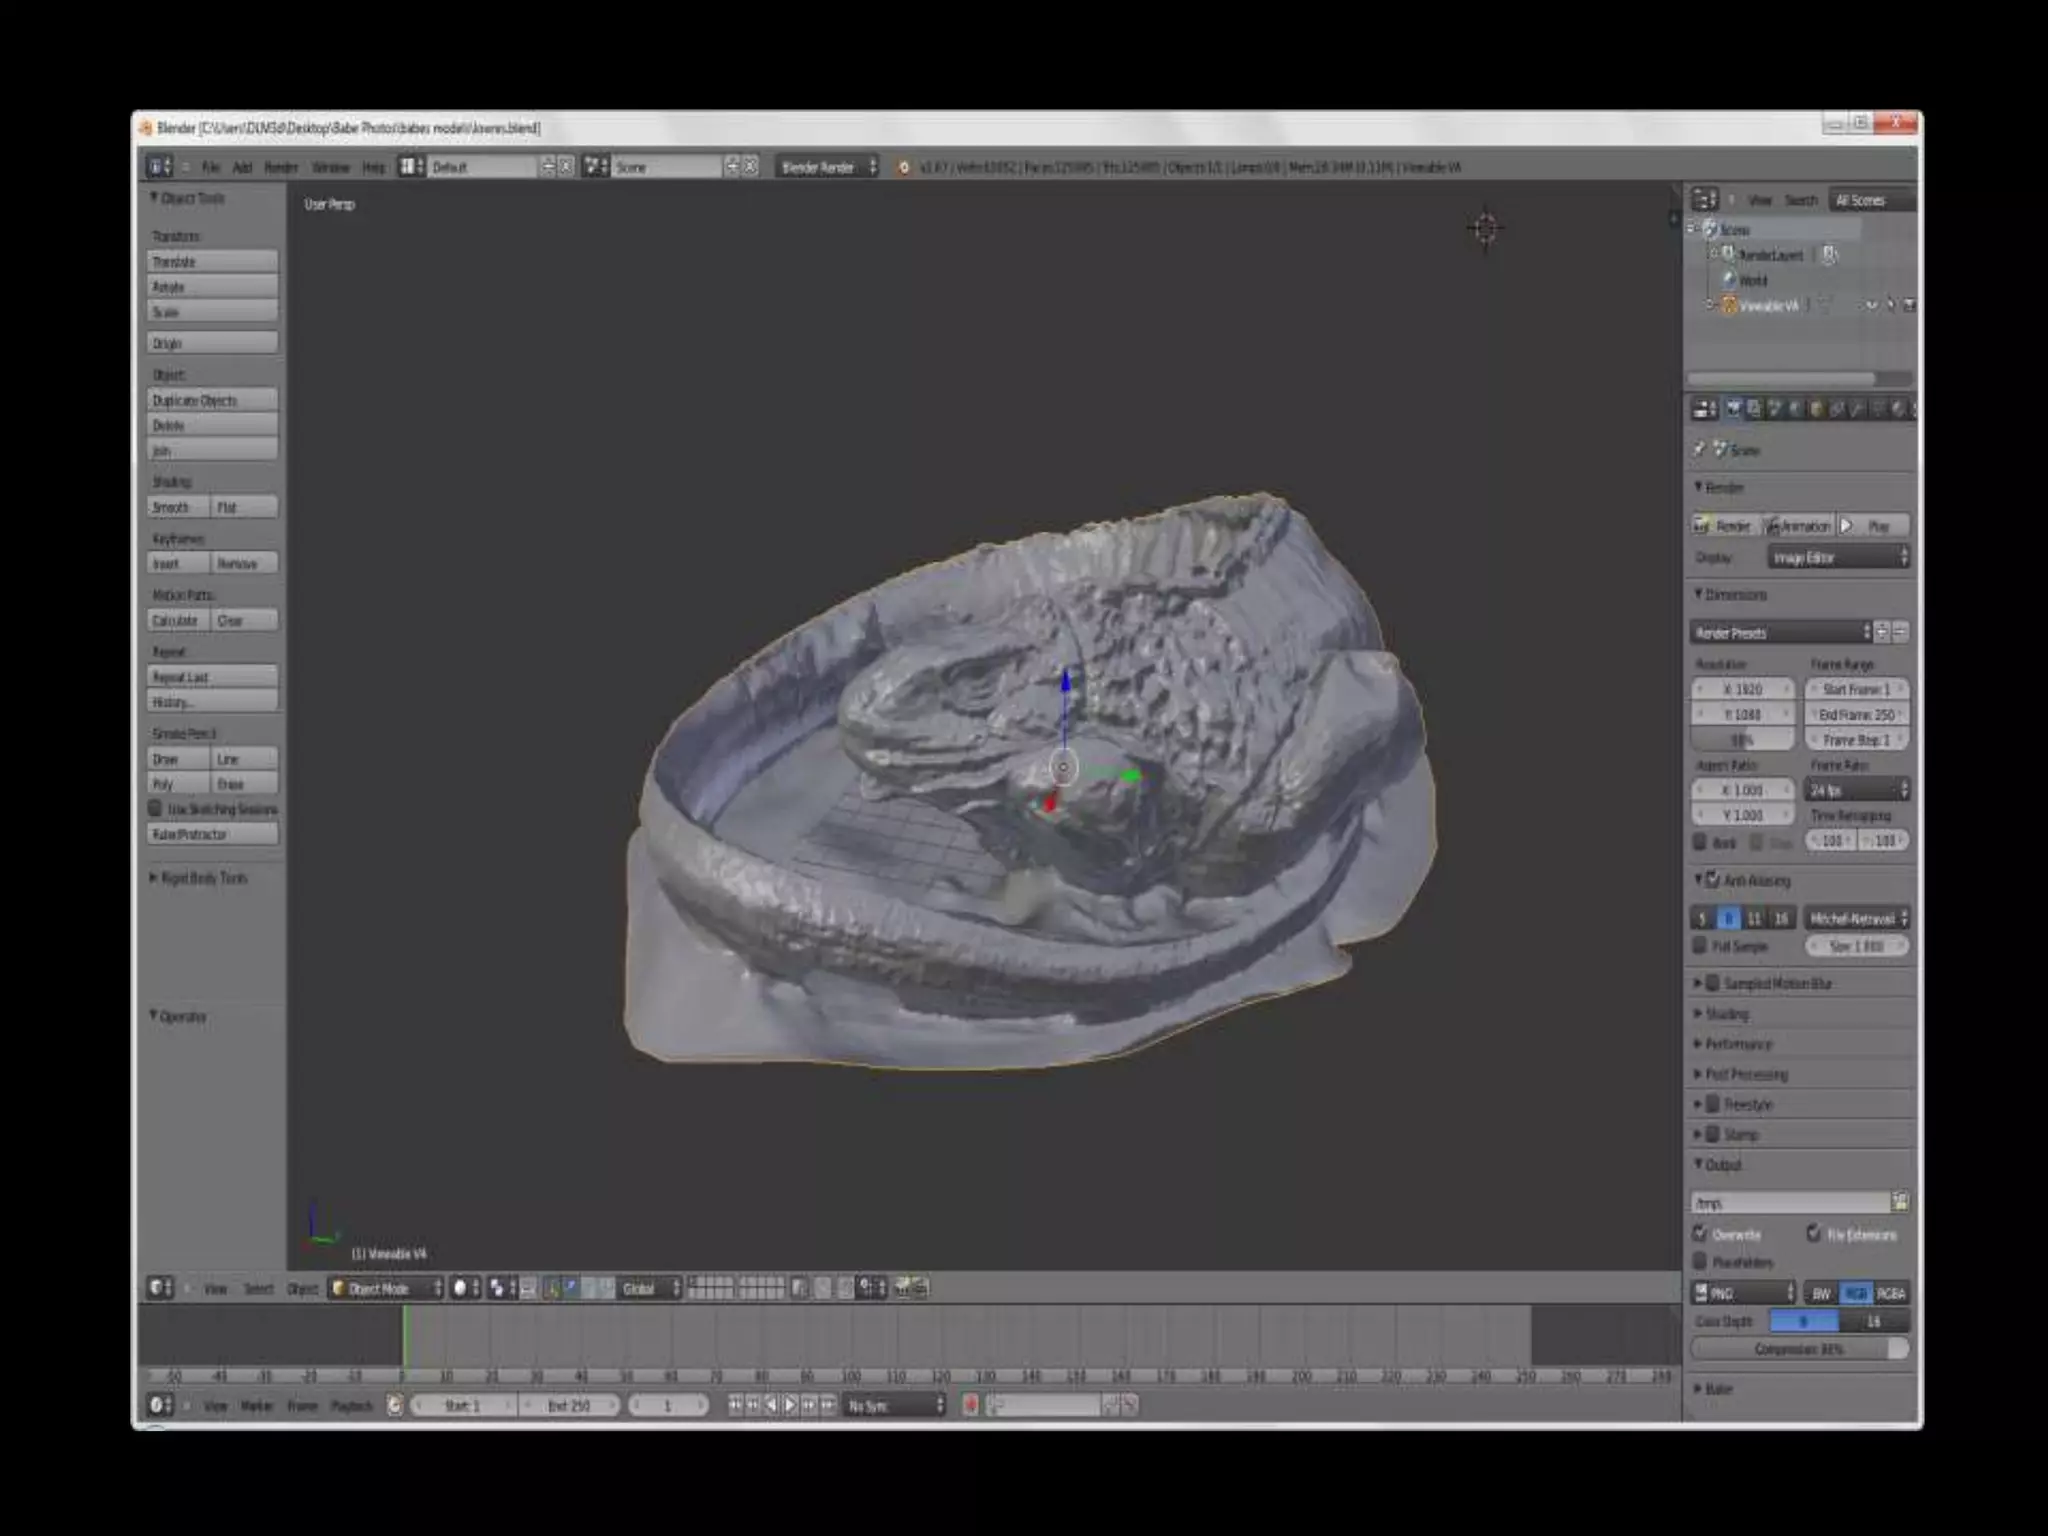Click the viewport shading sphere icon
The height and width of the screenshot is (1536, 2048).
[x=460, y=1288]
